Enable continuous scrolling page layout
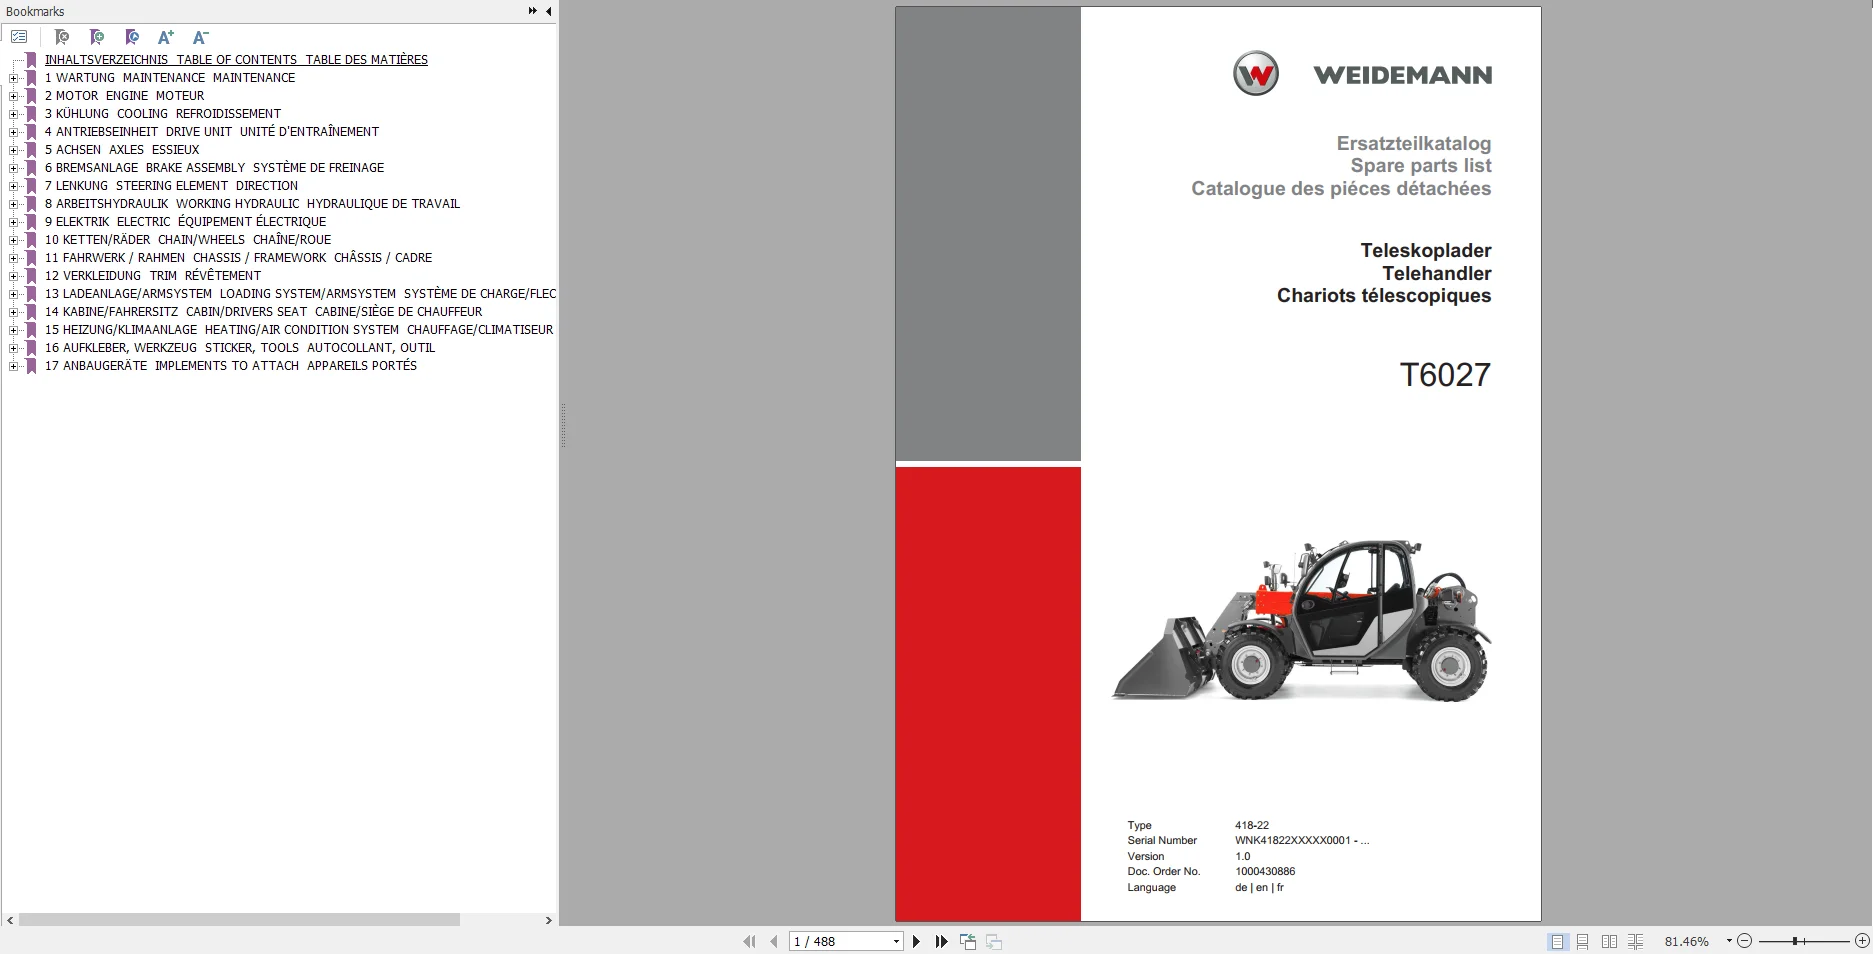This screenshot has width=1873, height=954. pos(1583,941)
